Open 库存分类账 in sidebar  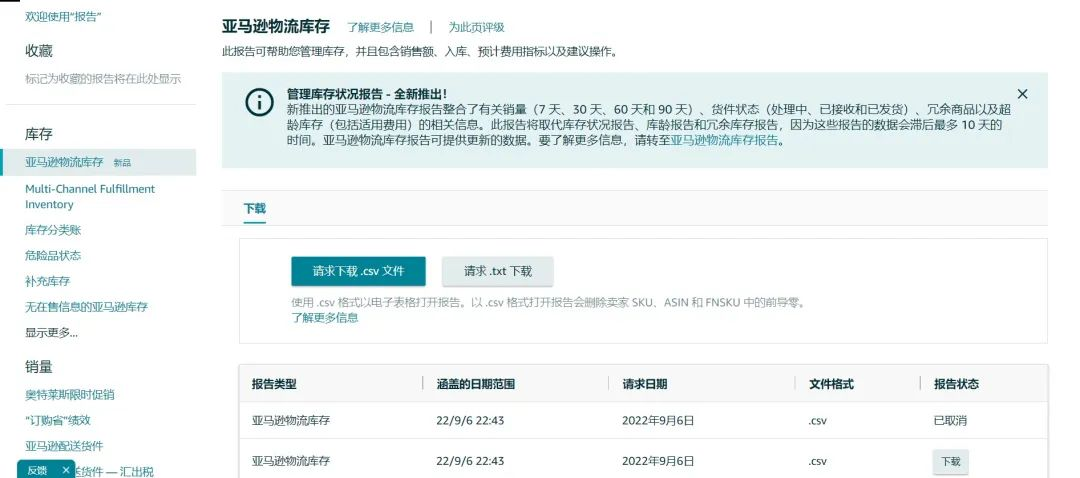53,230
